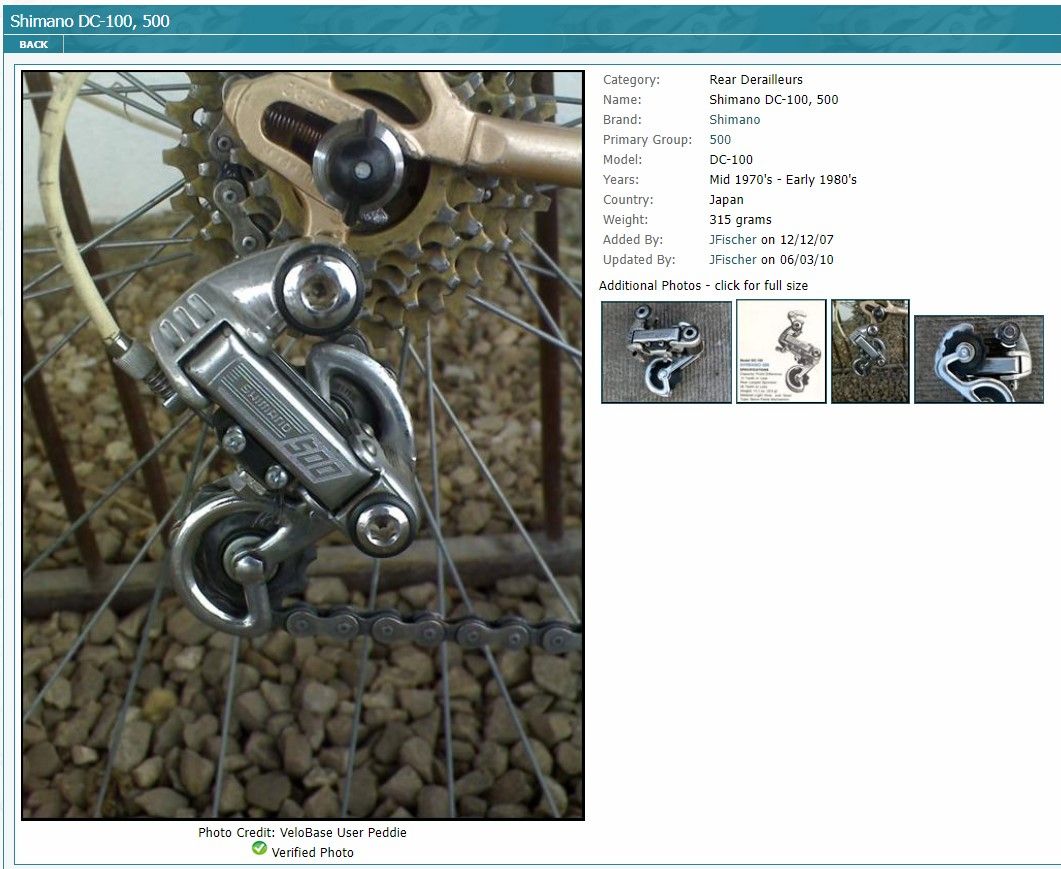Open JFischer profile in Updated By row
This screenshot has width=1061, height=869.
(733, 260)
